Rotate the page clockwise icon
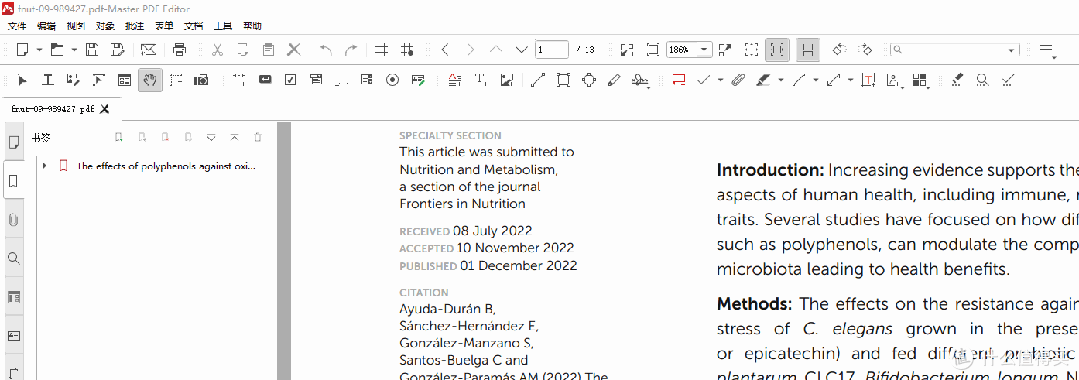The image size is (1079, 380). 865,50
